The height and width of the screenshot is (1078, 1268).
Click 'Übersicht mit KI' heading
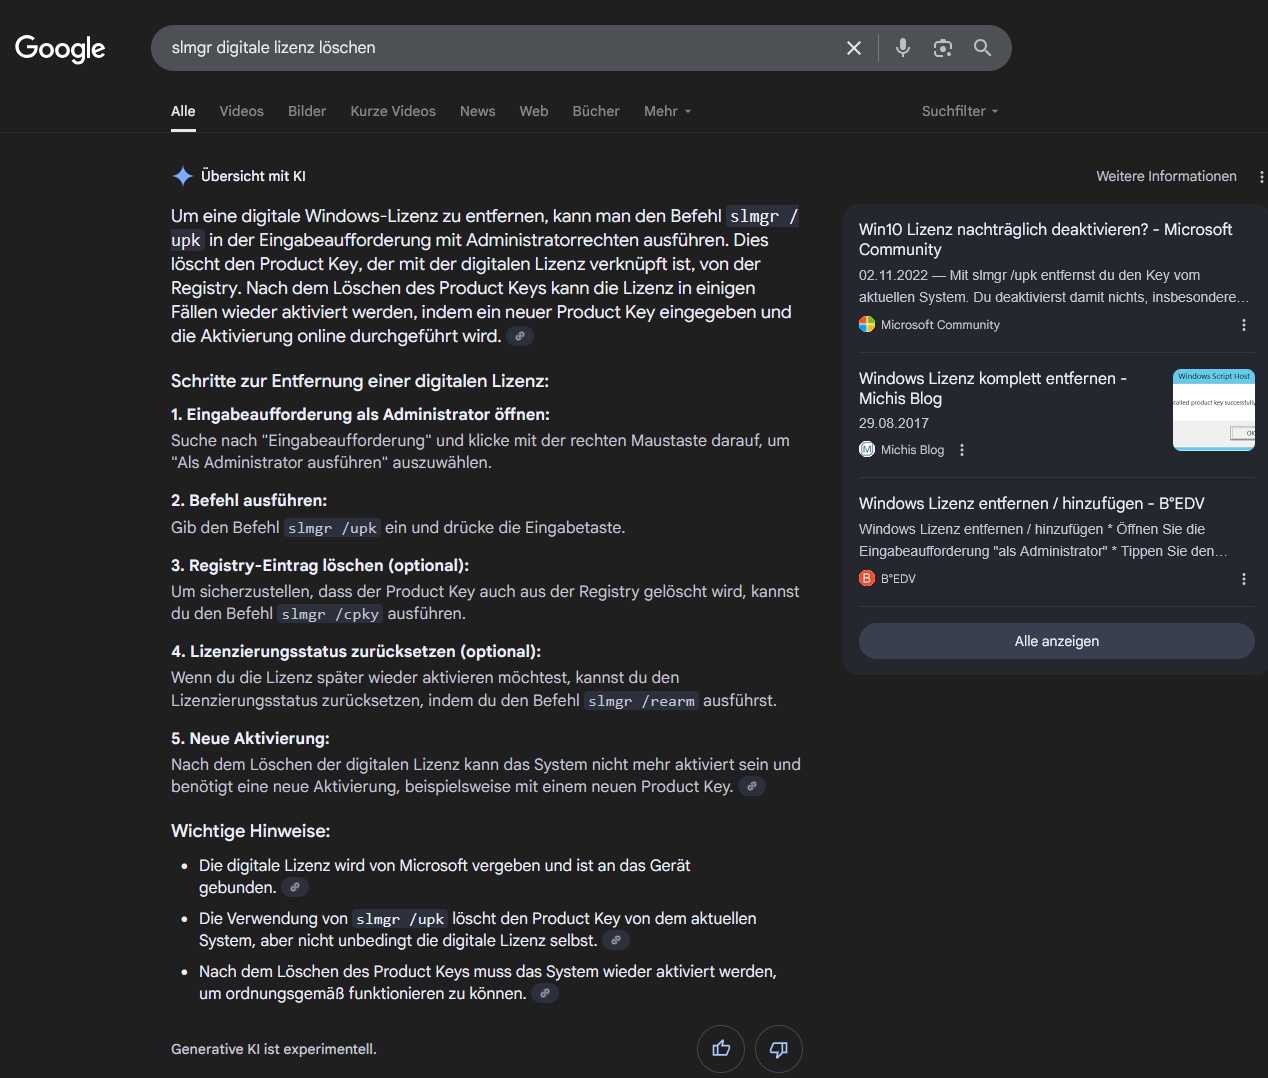coord(253,176)
